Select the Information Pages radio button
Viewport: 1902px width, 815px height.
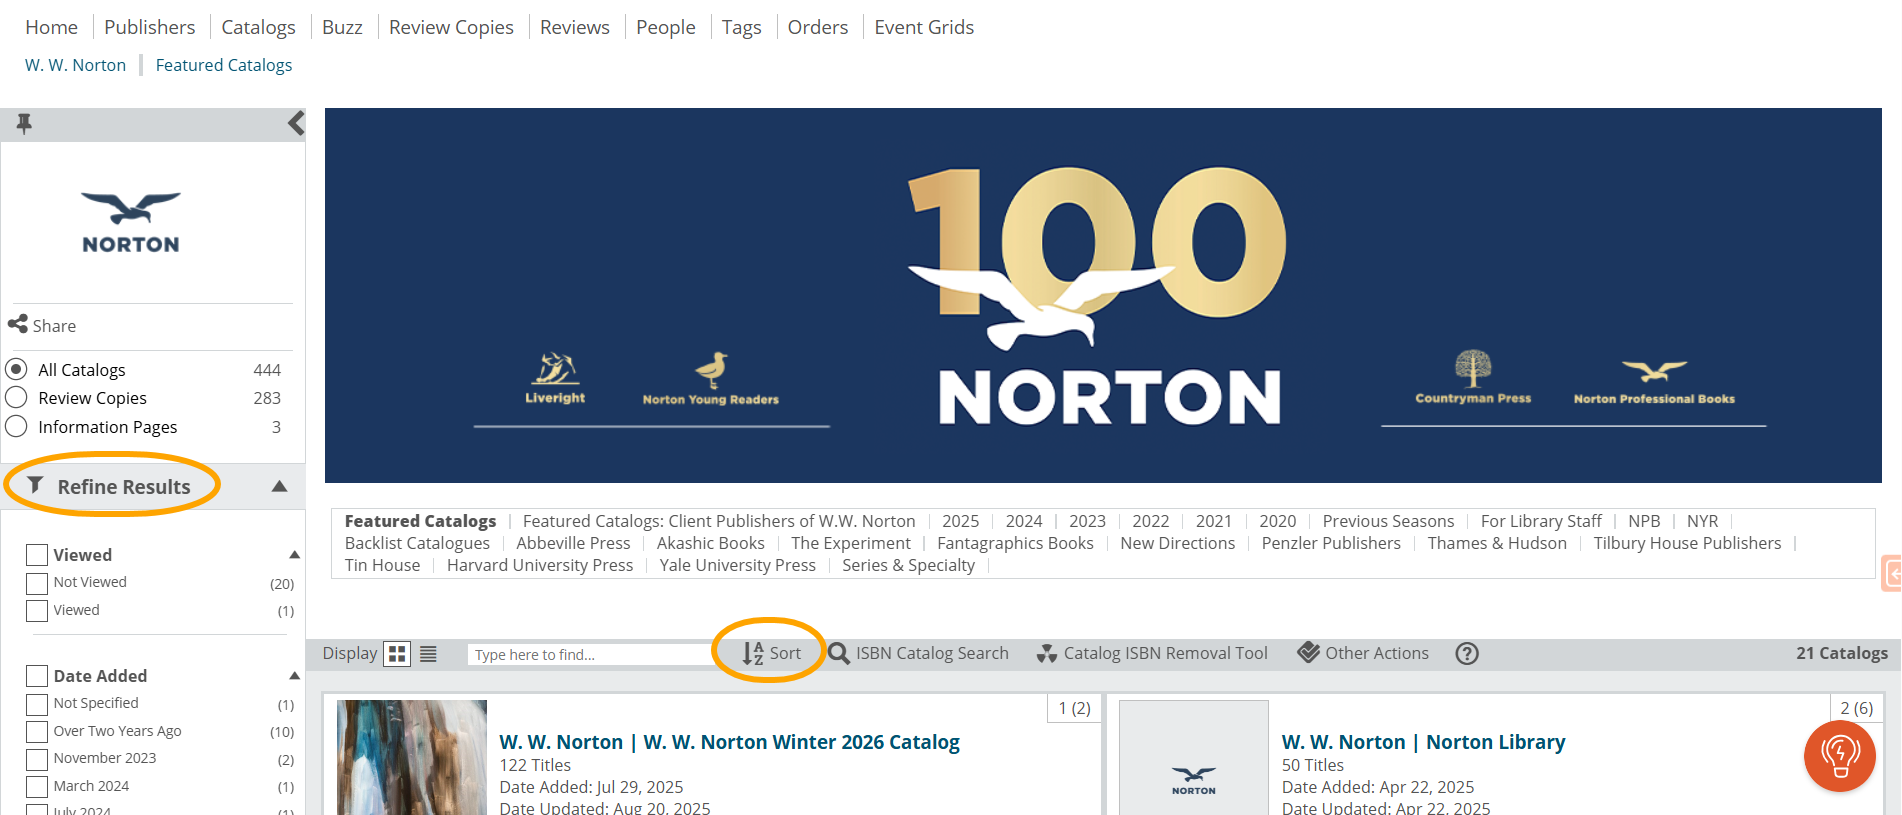(x=16, y=426)
